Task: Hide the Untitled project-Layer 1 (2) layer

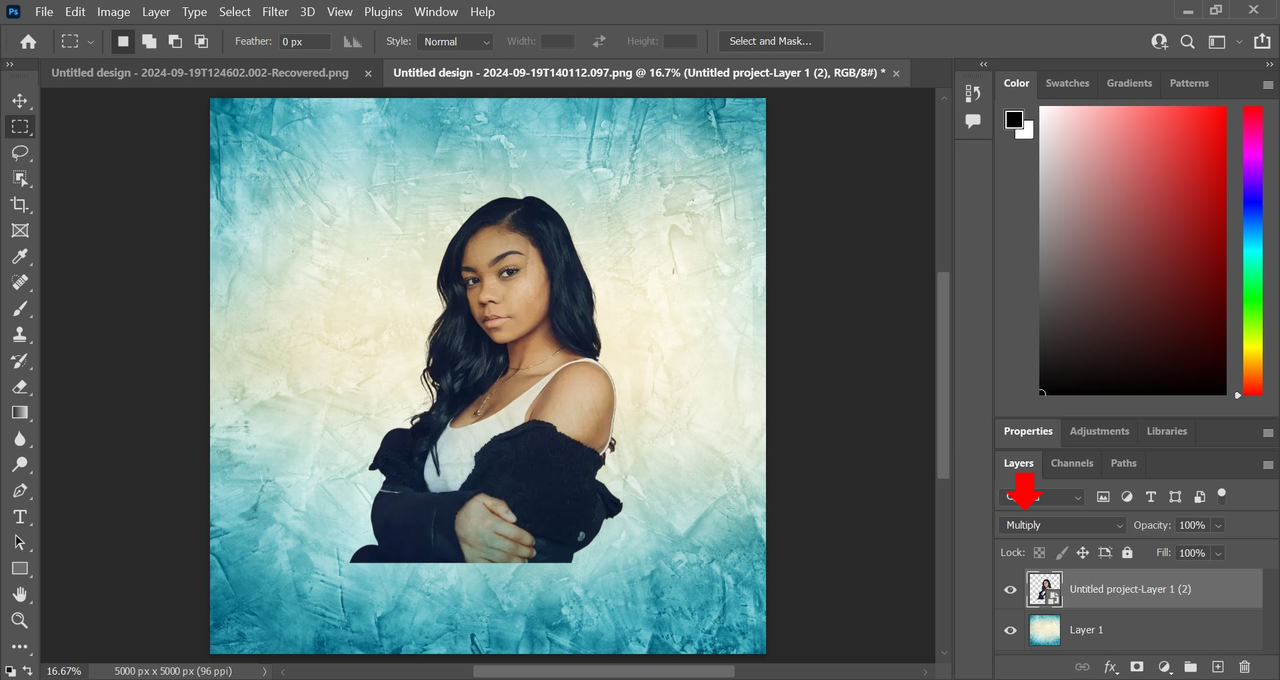Action: coord(1010,590)
